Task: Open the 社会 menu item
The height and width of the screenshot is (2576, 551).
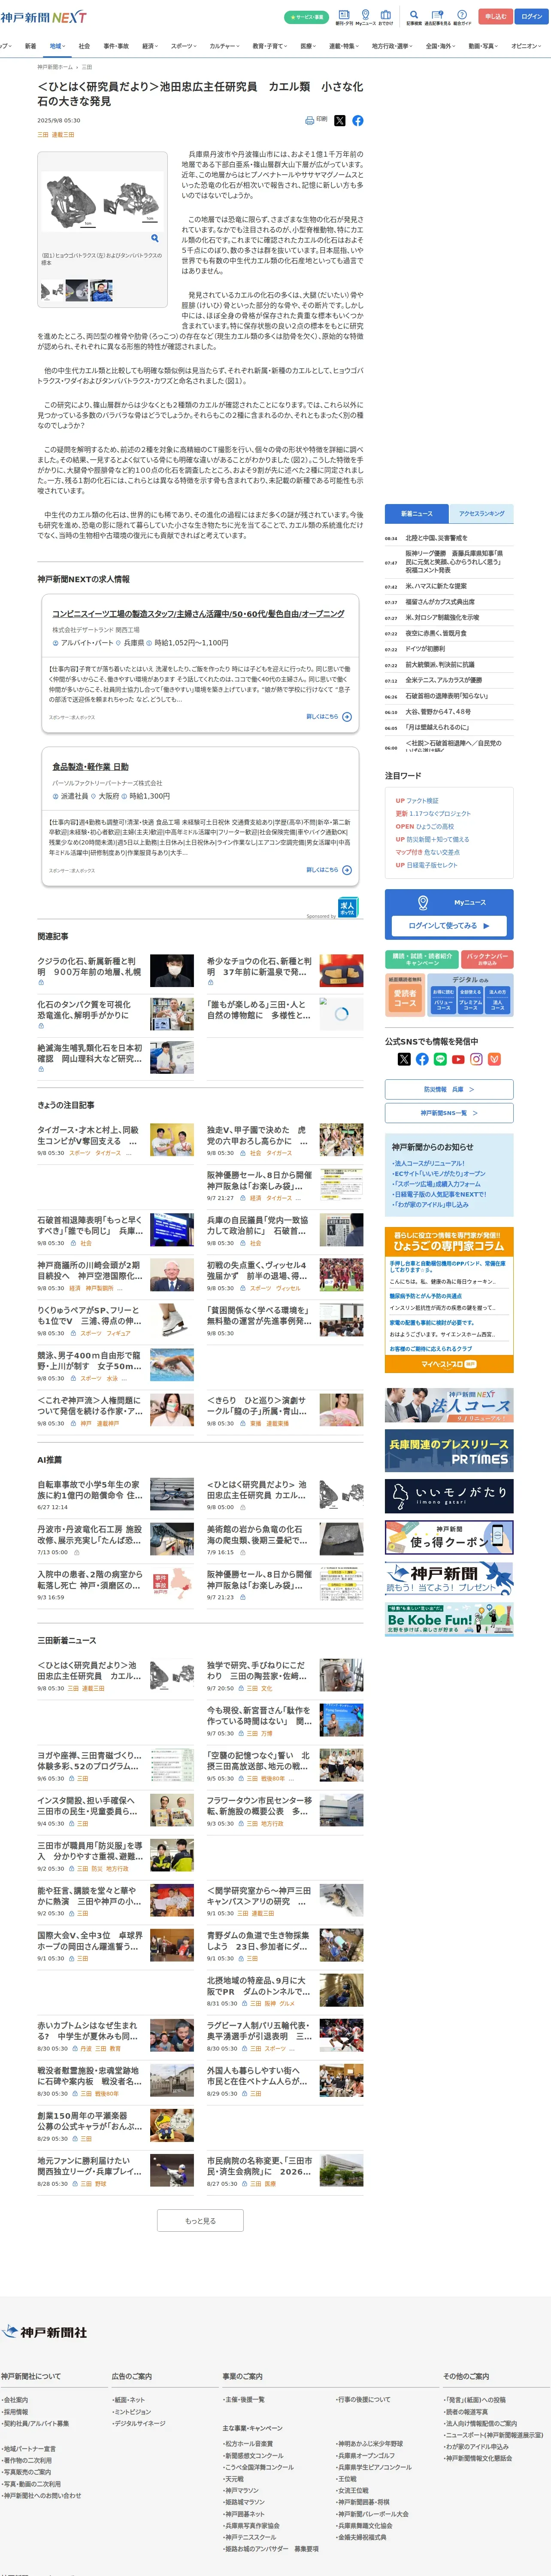Action: [x=84, y=46]
